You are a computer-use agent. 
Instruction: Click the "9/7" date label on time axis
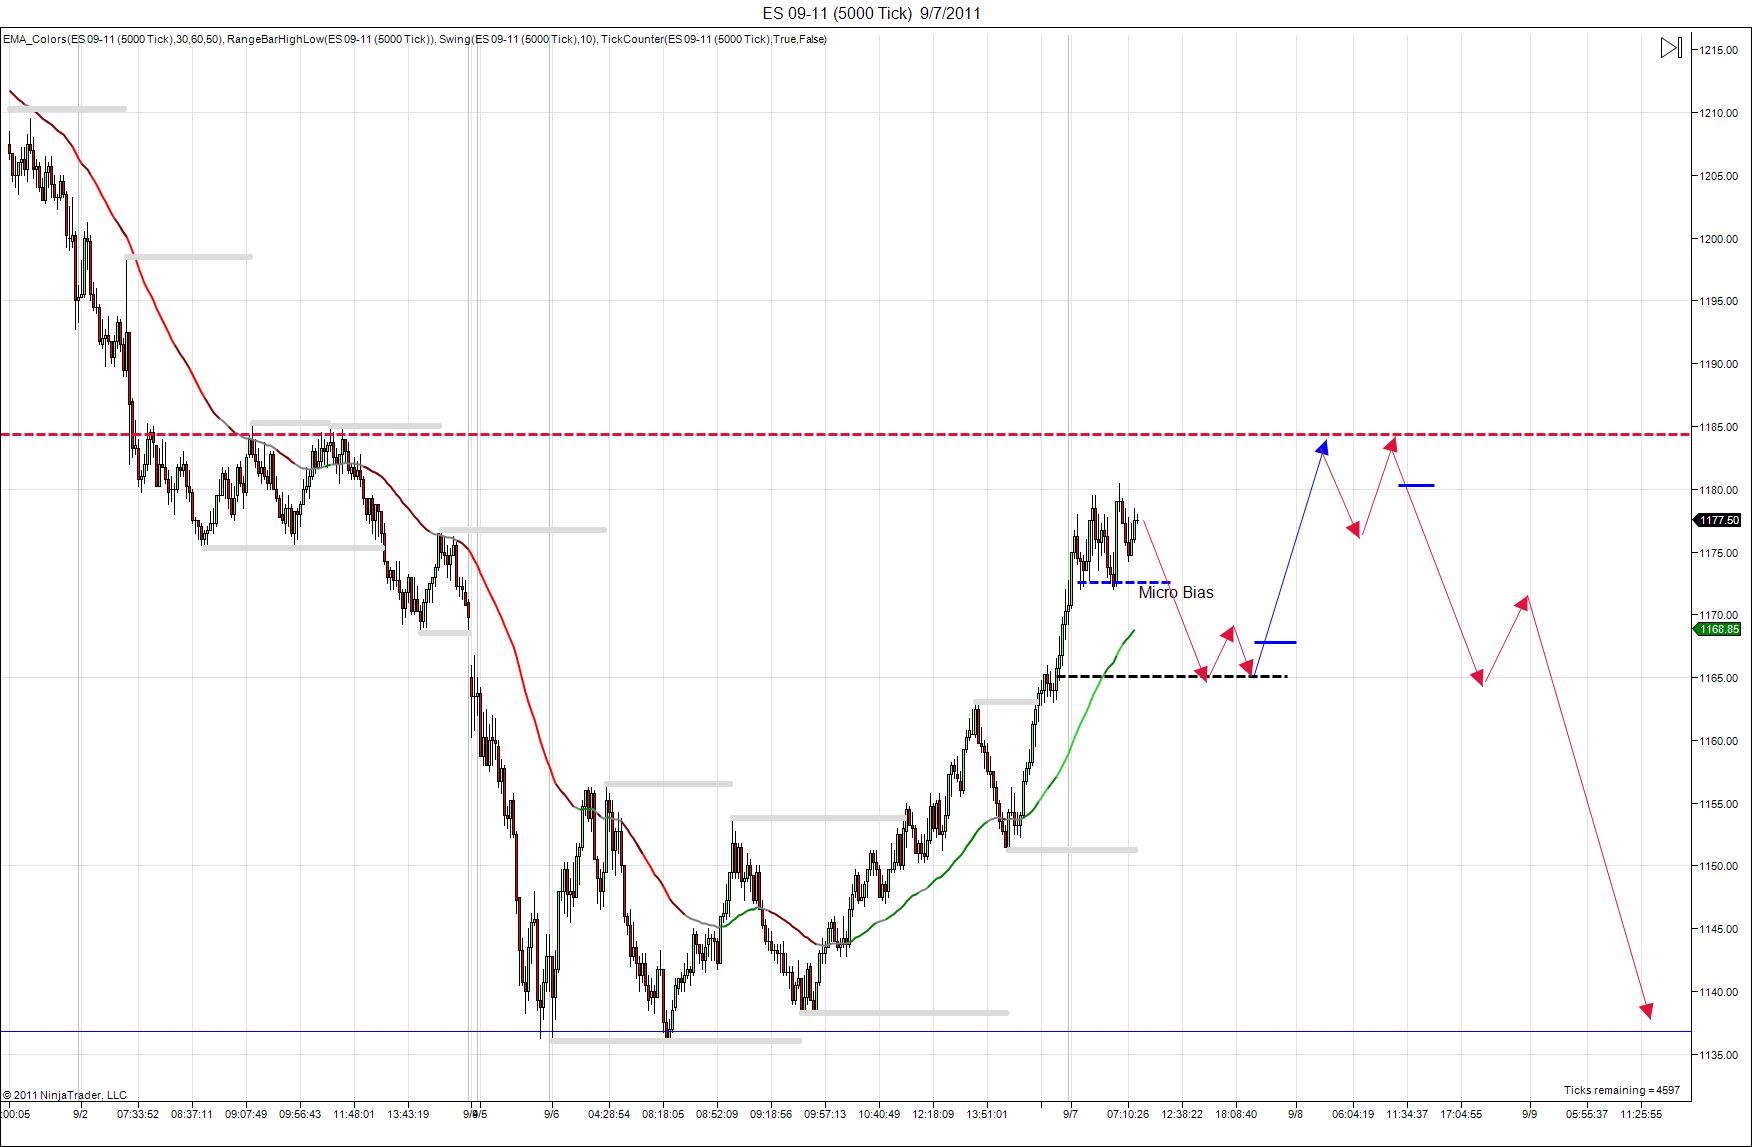tap(1070, 1114)
